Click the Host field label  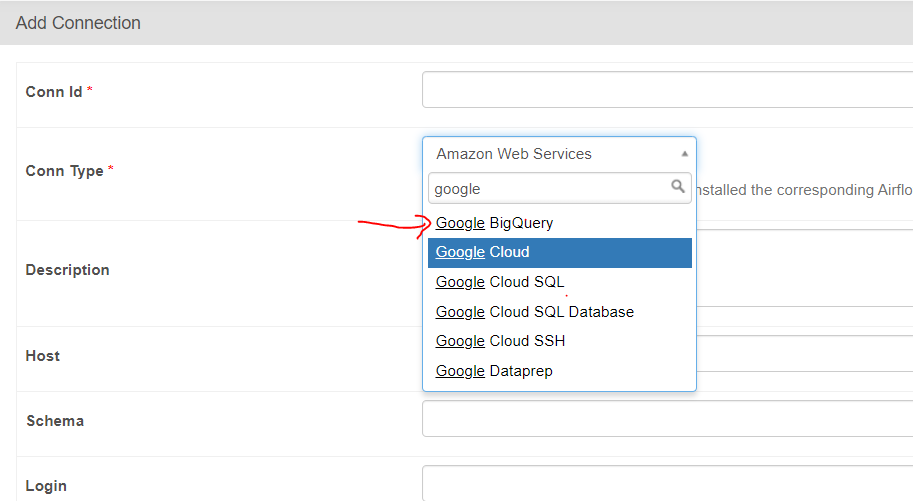pos(43,356)
